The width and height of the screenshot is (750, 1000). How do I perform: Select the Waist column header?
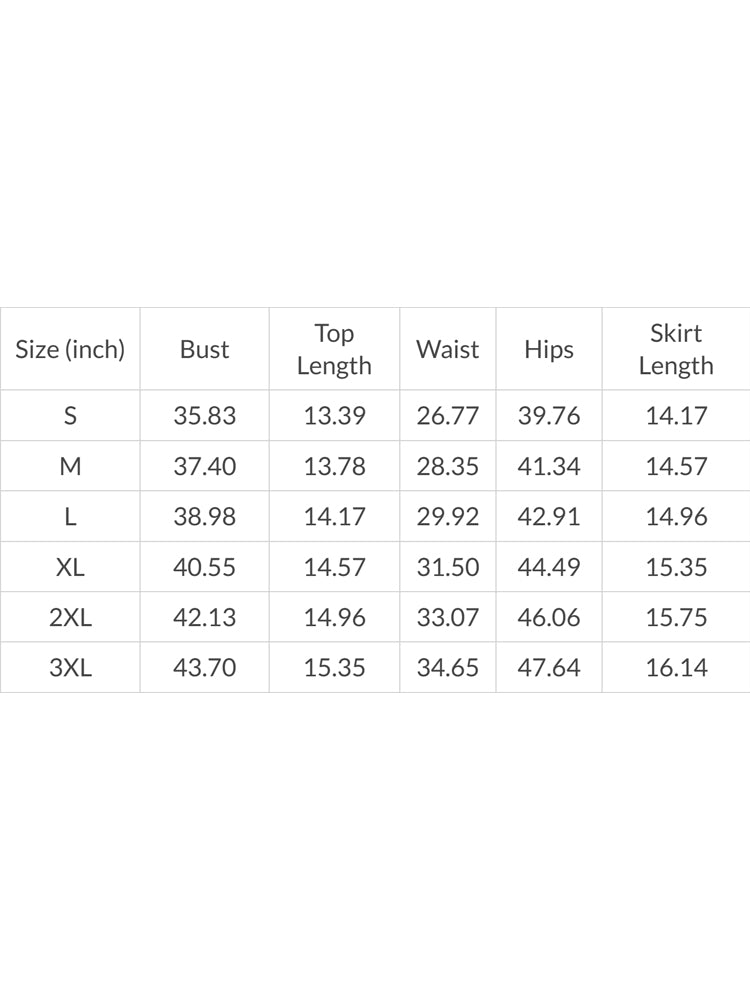[448, 349]
